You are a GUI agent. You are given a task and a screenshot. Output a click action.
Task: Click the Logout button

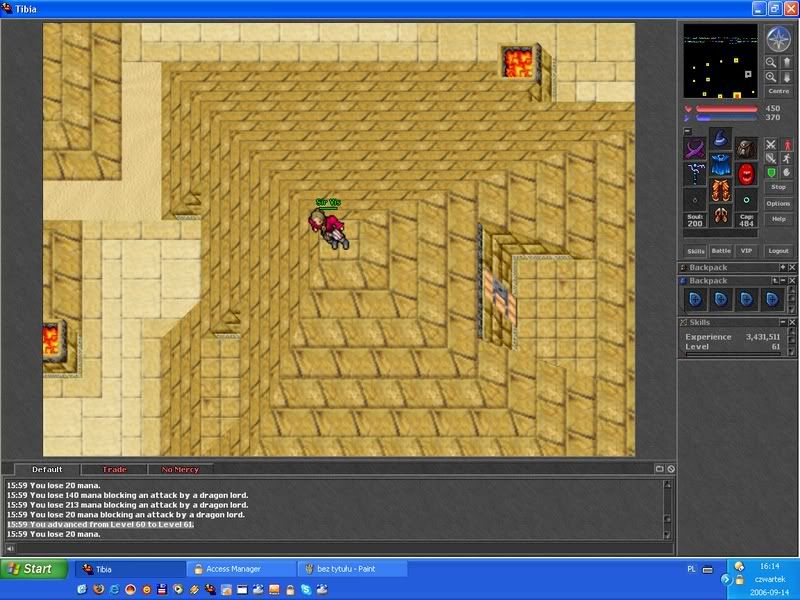779,251
